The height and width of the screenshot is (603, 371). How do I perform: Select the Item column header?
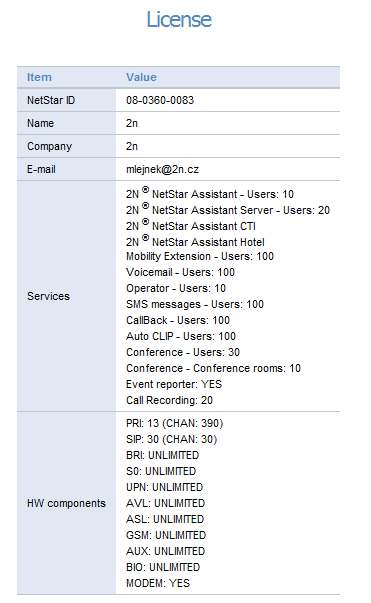(39, 77)
